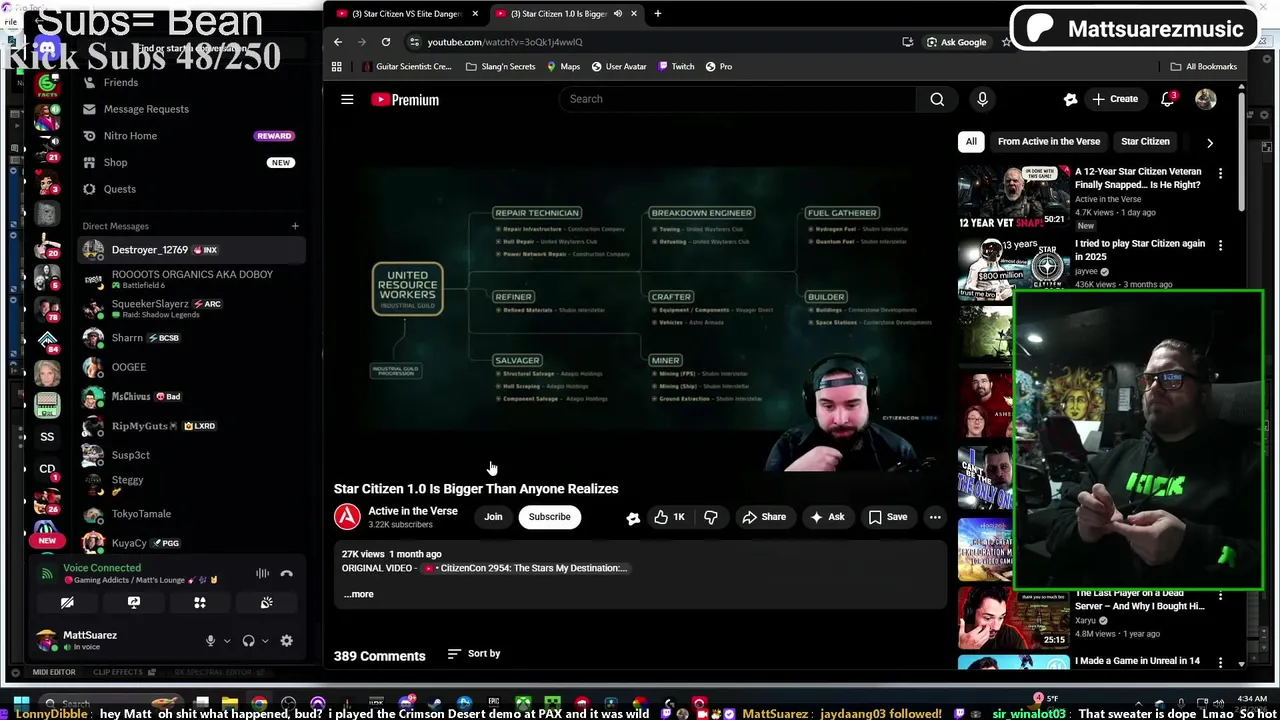Open Discord Nitro Home

coord(190,136)
